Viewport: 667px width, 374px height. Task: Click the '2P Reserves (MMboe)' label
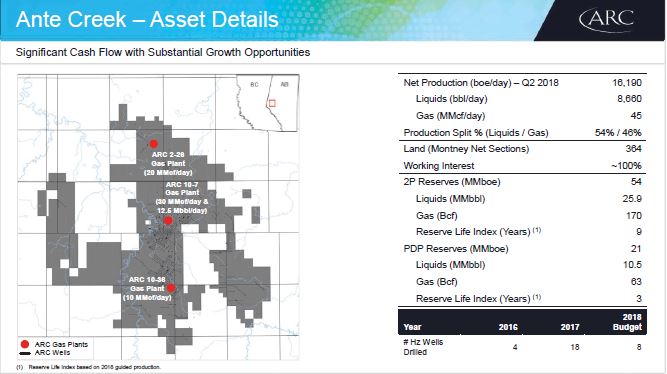click(452, 182)
